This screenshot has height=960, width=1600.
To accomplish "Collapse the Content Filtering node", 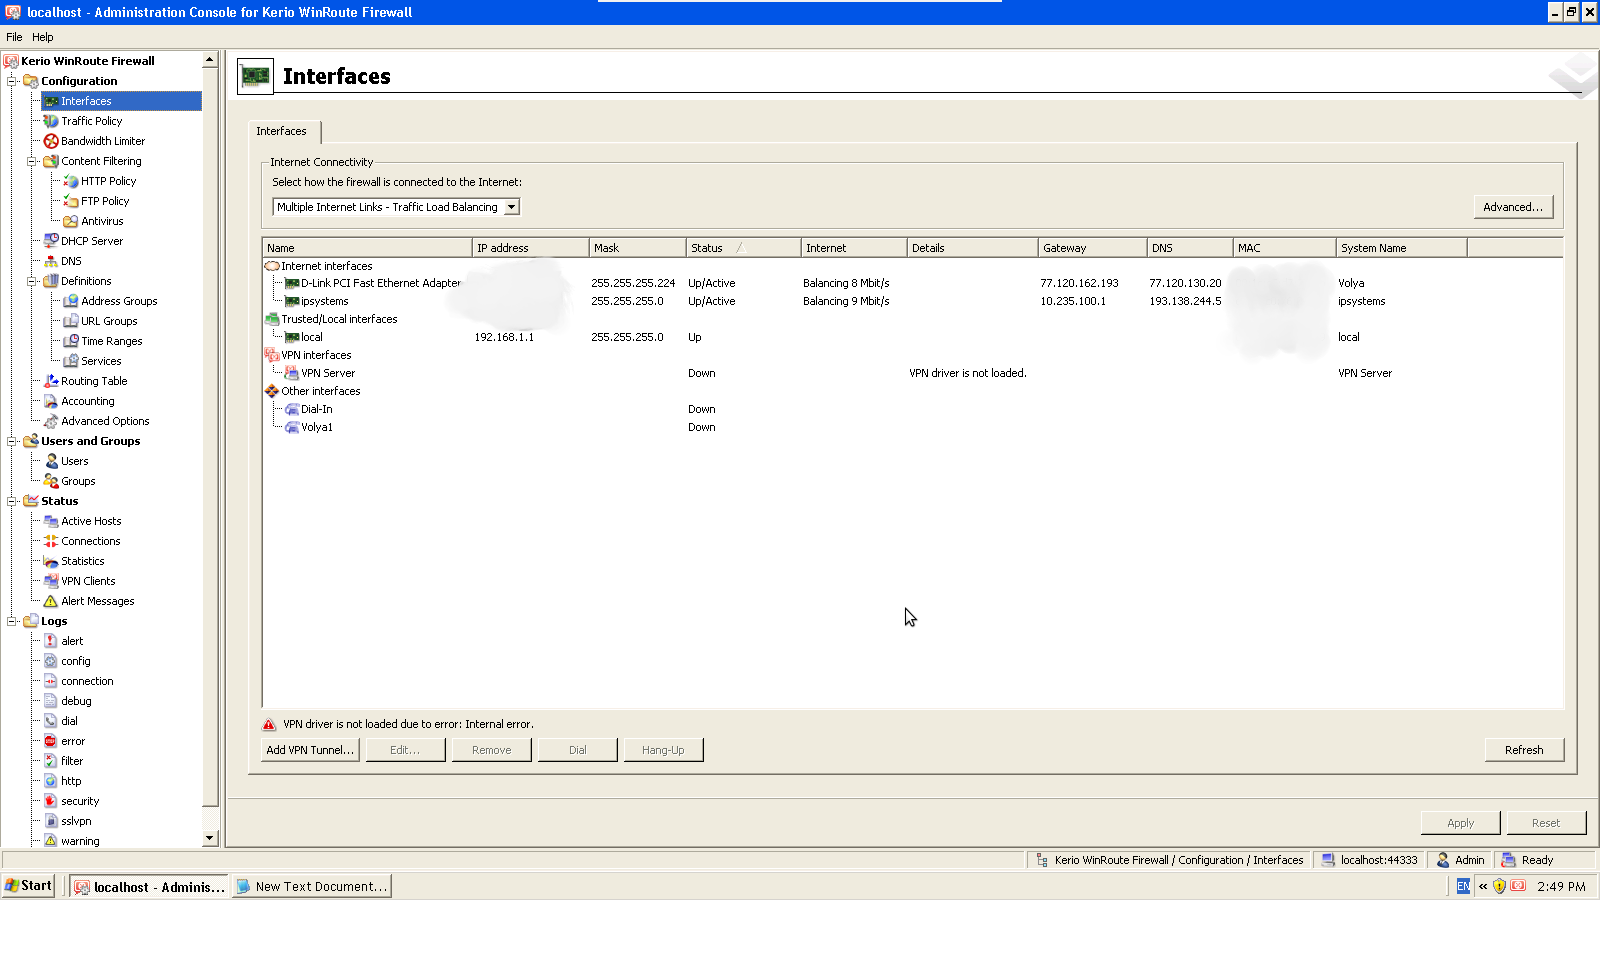I will 32,161.
